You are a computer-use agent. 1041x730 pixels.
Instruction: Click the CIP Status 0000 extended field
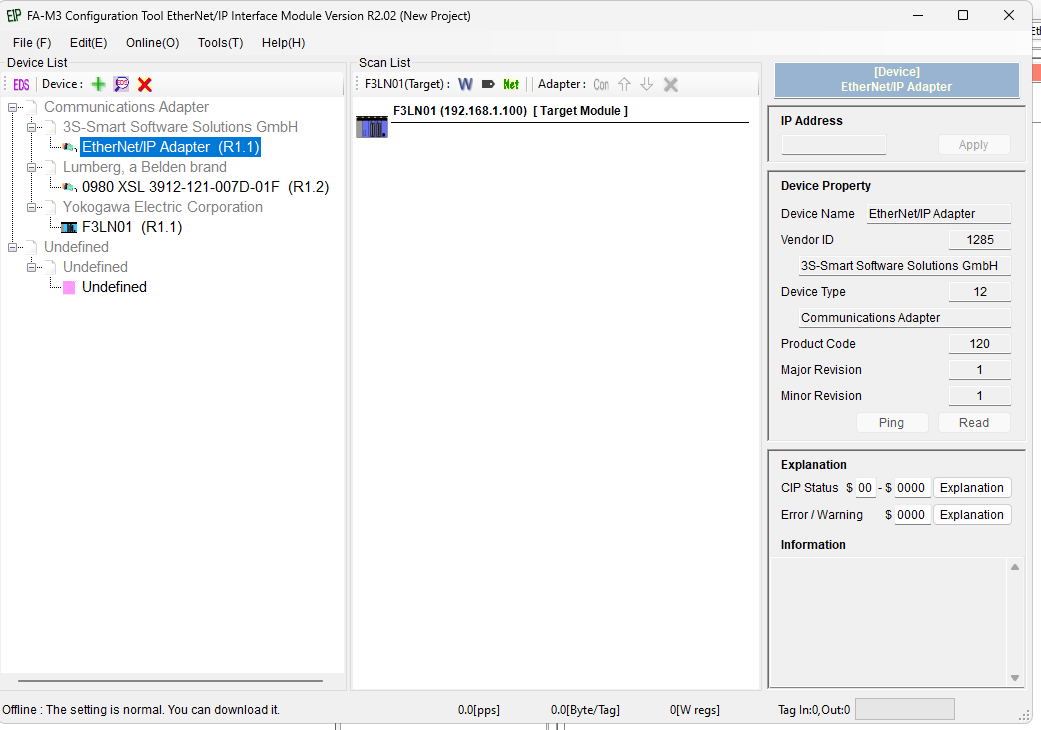click(x=912, y=488)
